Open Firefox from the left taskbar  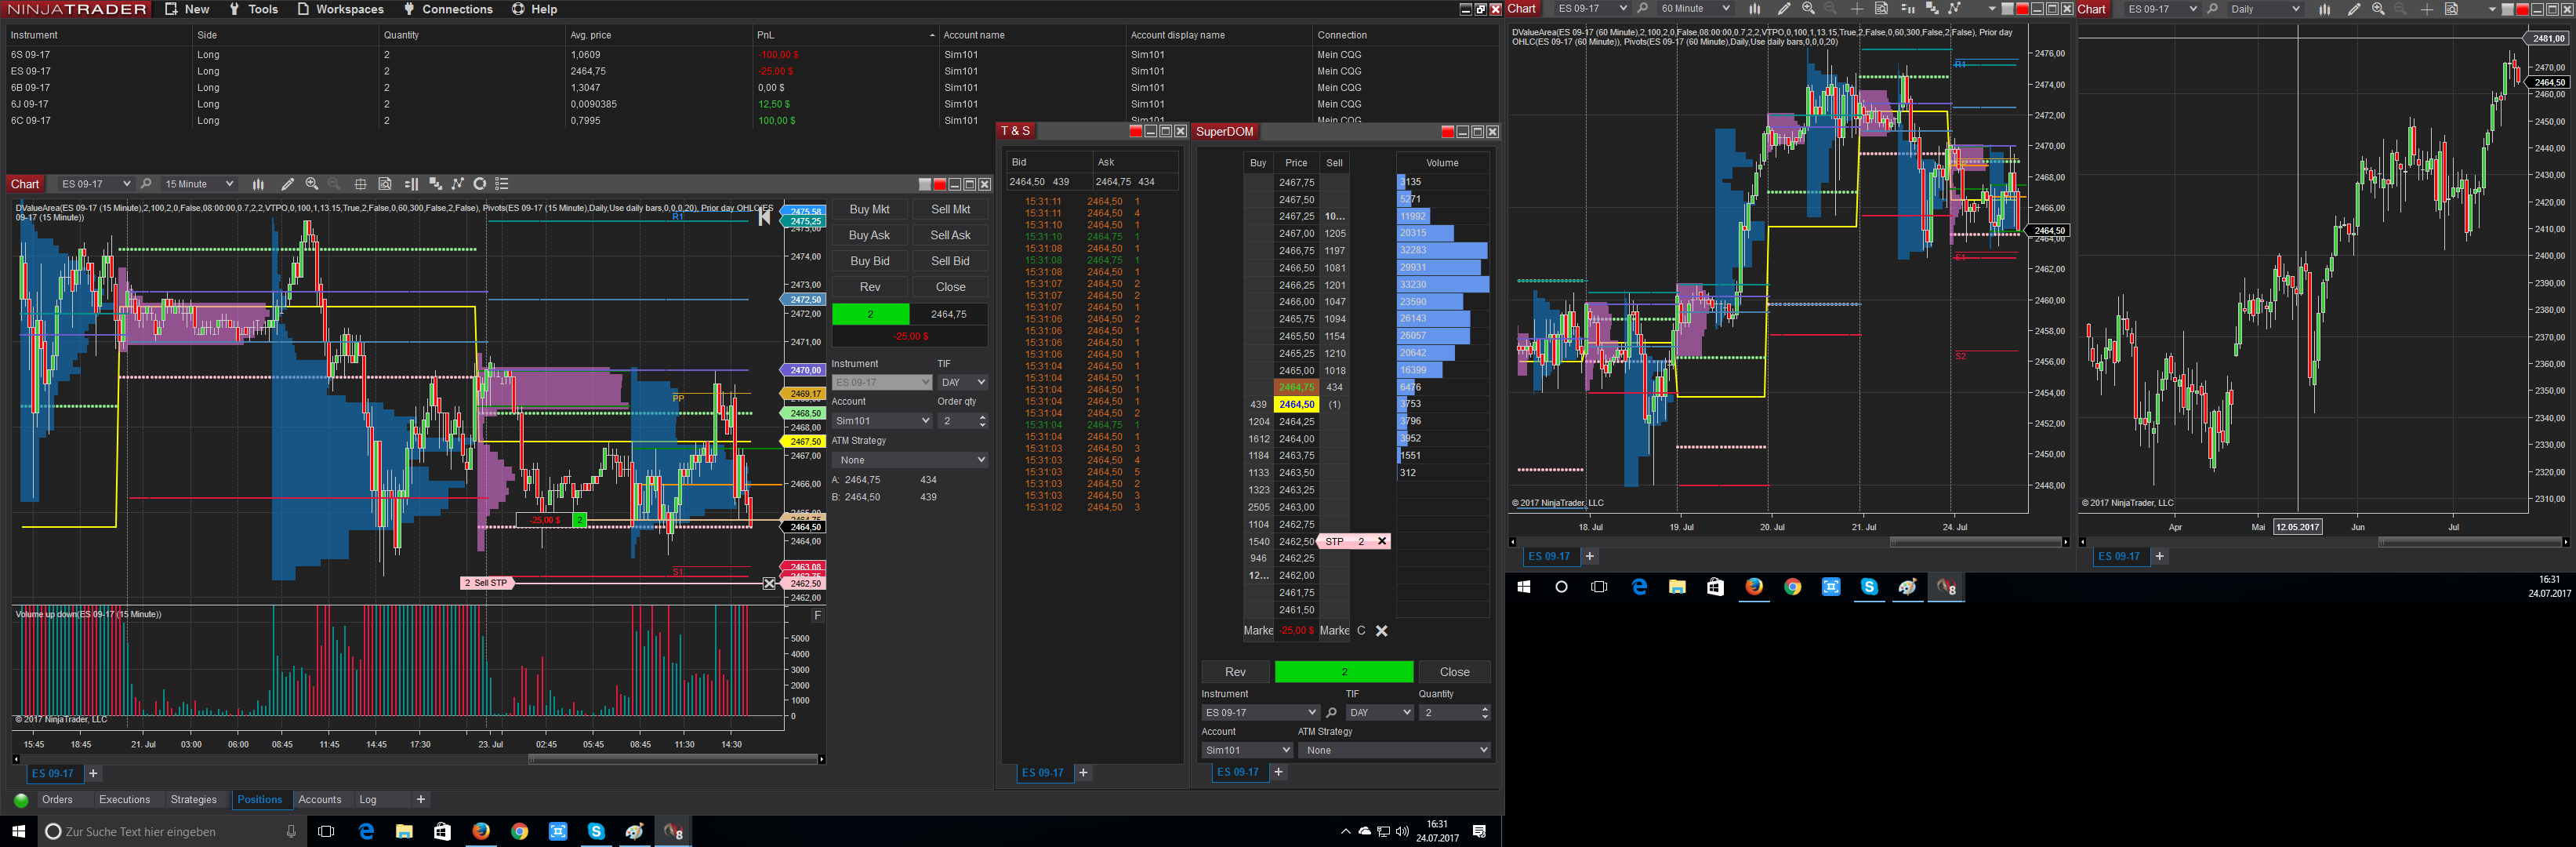pos(481,831)
